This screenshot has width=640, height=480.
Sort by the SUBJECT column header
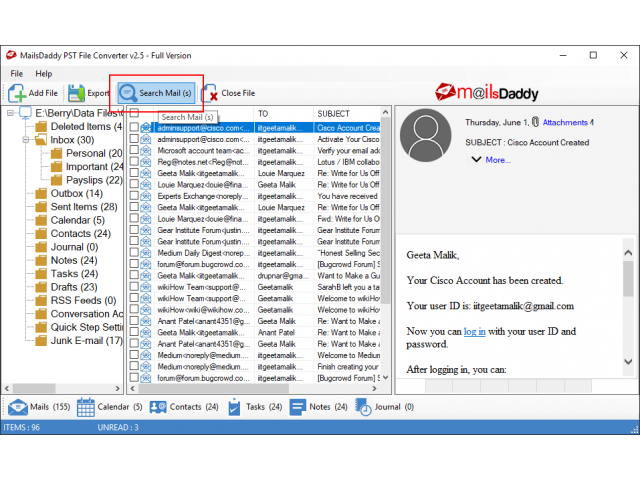pos(347,113)
